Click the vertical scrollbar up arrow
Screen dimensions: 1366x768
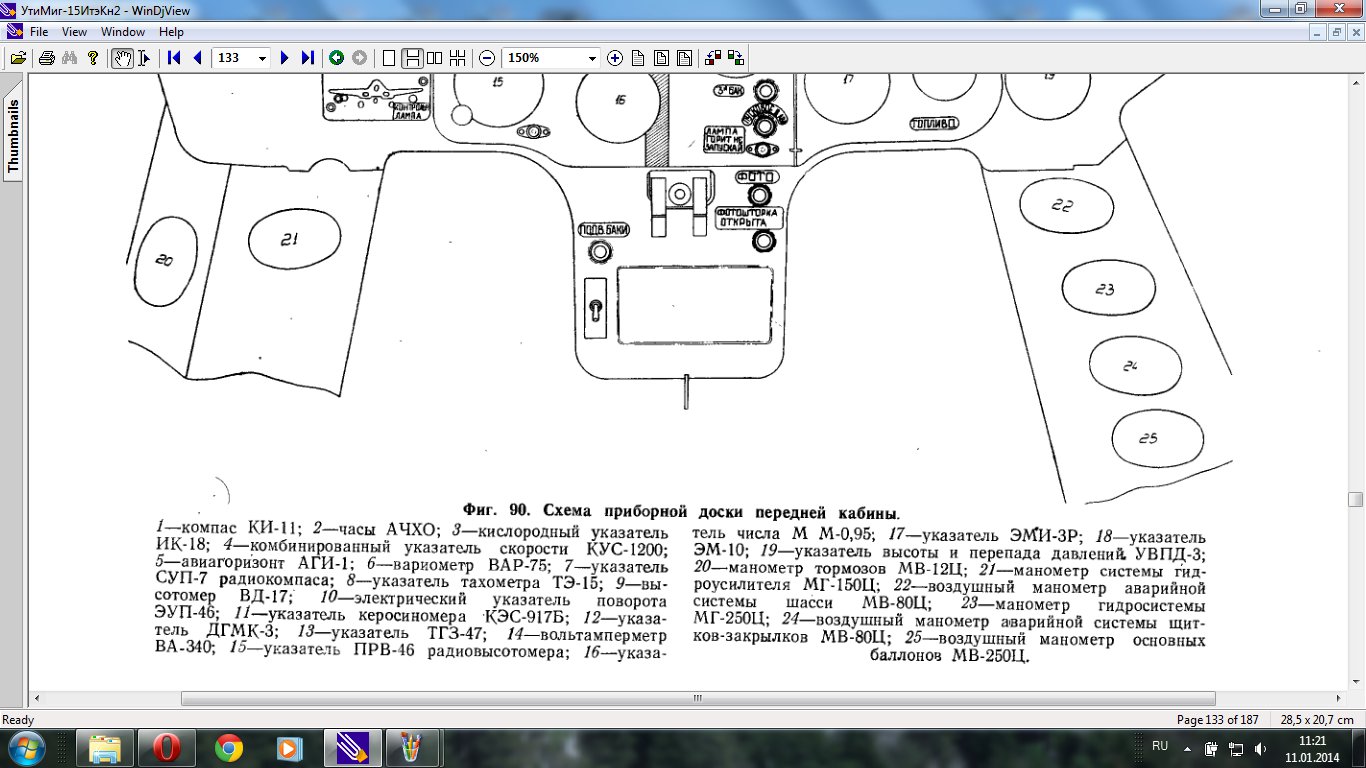point(1355,81)
